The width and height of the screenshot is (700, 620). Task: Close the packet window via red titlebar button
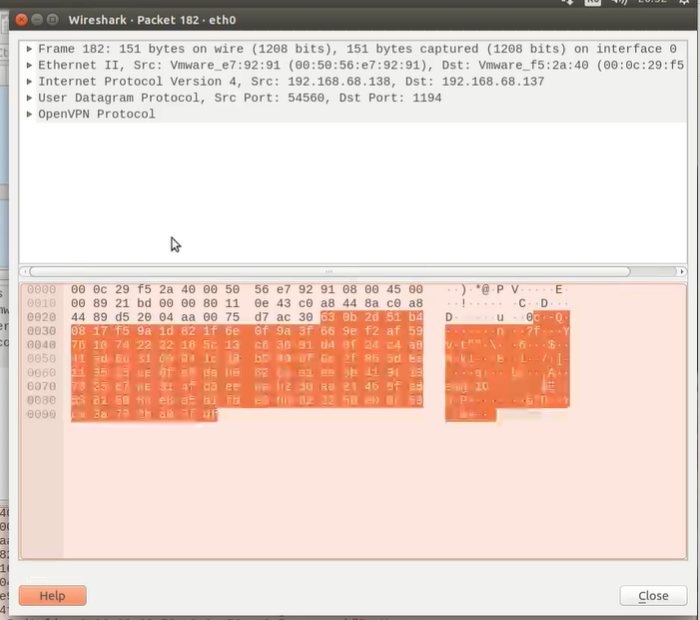(21, 20)
